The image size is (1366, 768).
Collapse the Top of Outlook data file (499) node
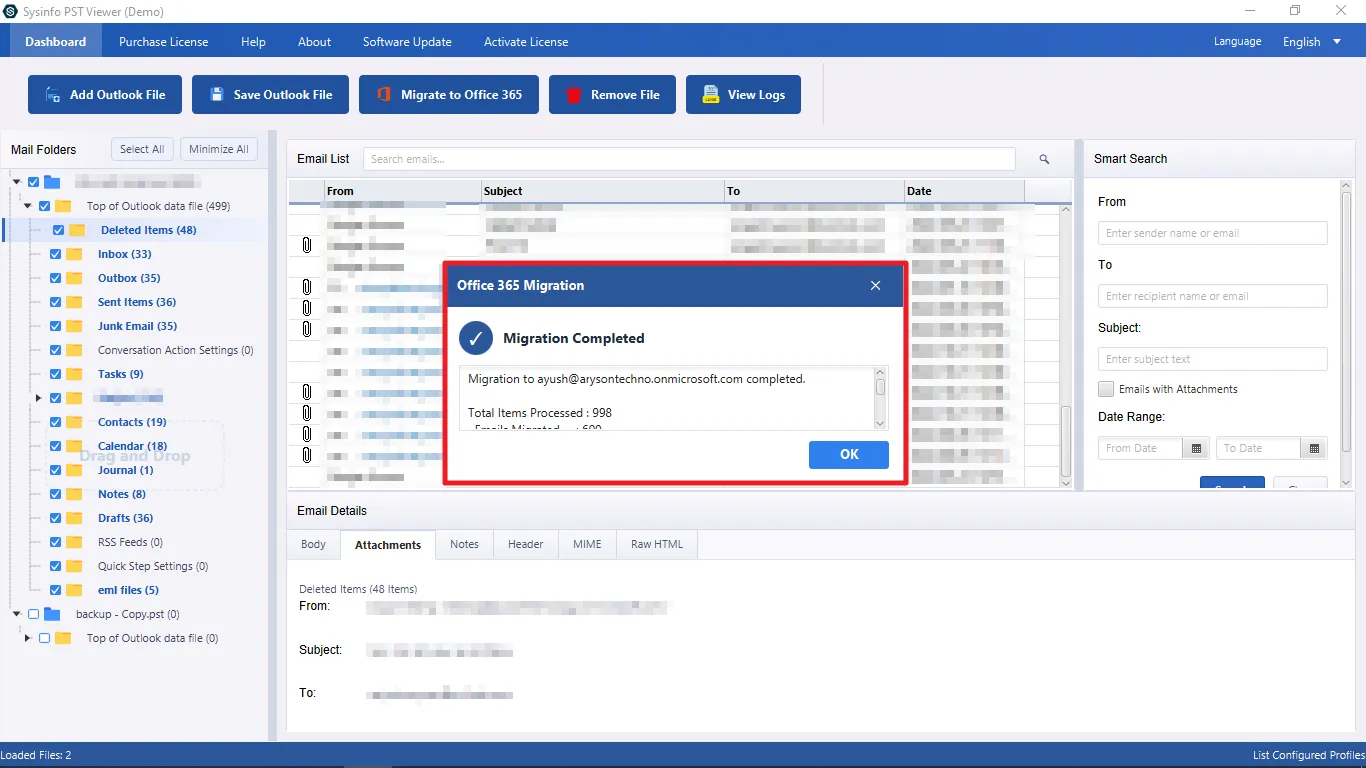point(28,206)
